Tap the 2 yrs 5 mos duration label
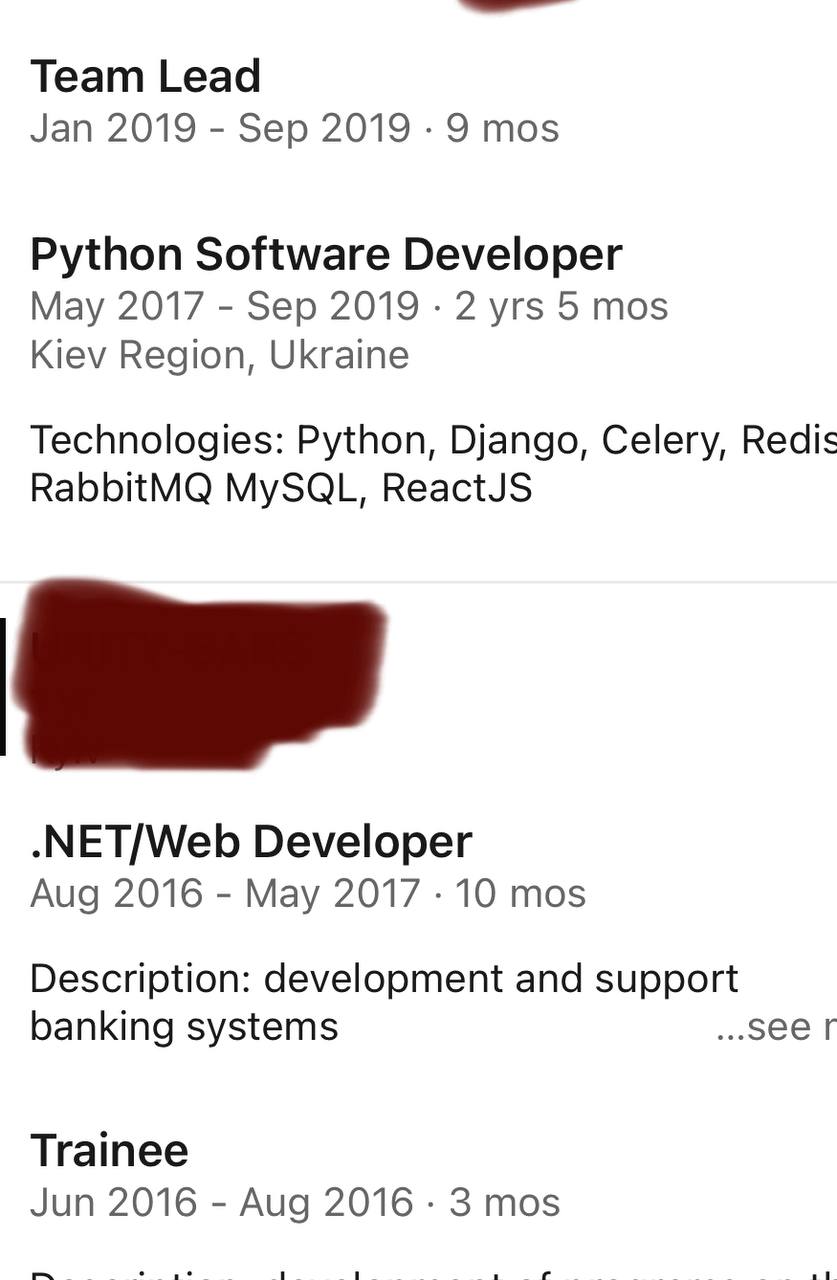The image size is (837, 1280). [561, 306]
